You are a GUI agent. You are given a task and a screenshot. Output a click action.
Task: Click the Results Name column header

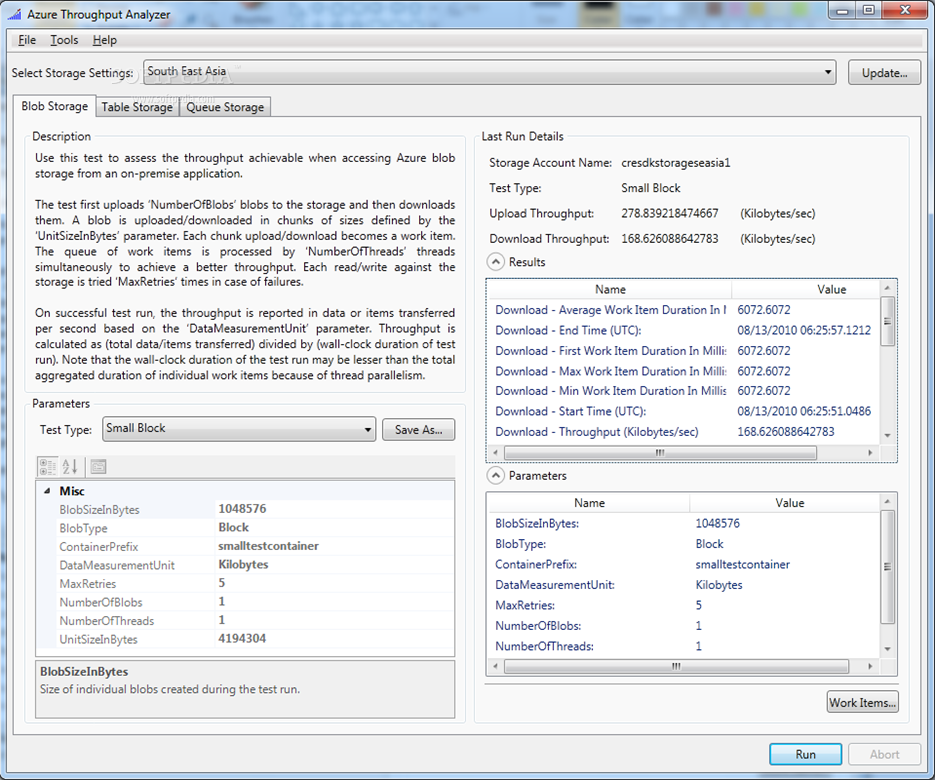click(x=610, y=289)
